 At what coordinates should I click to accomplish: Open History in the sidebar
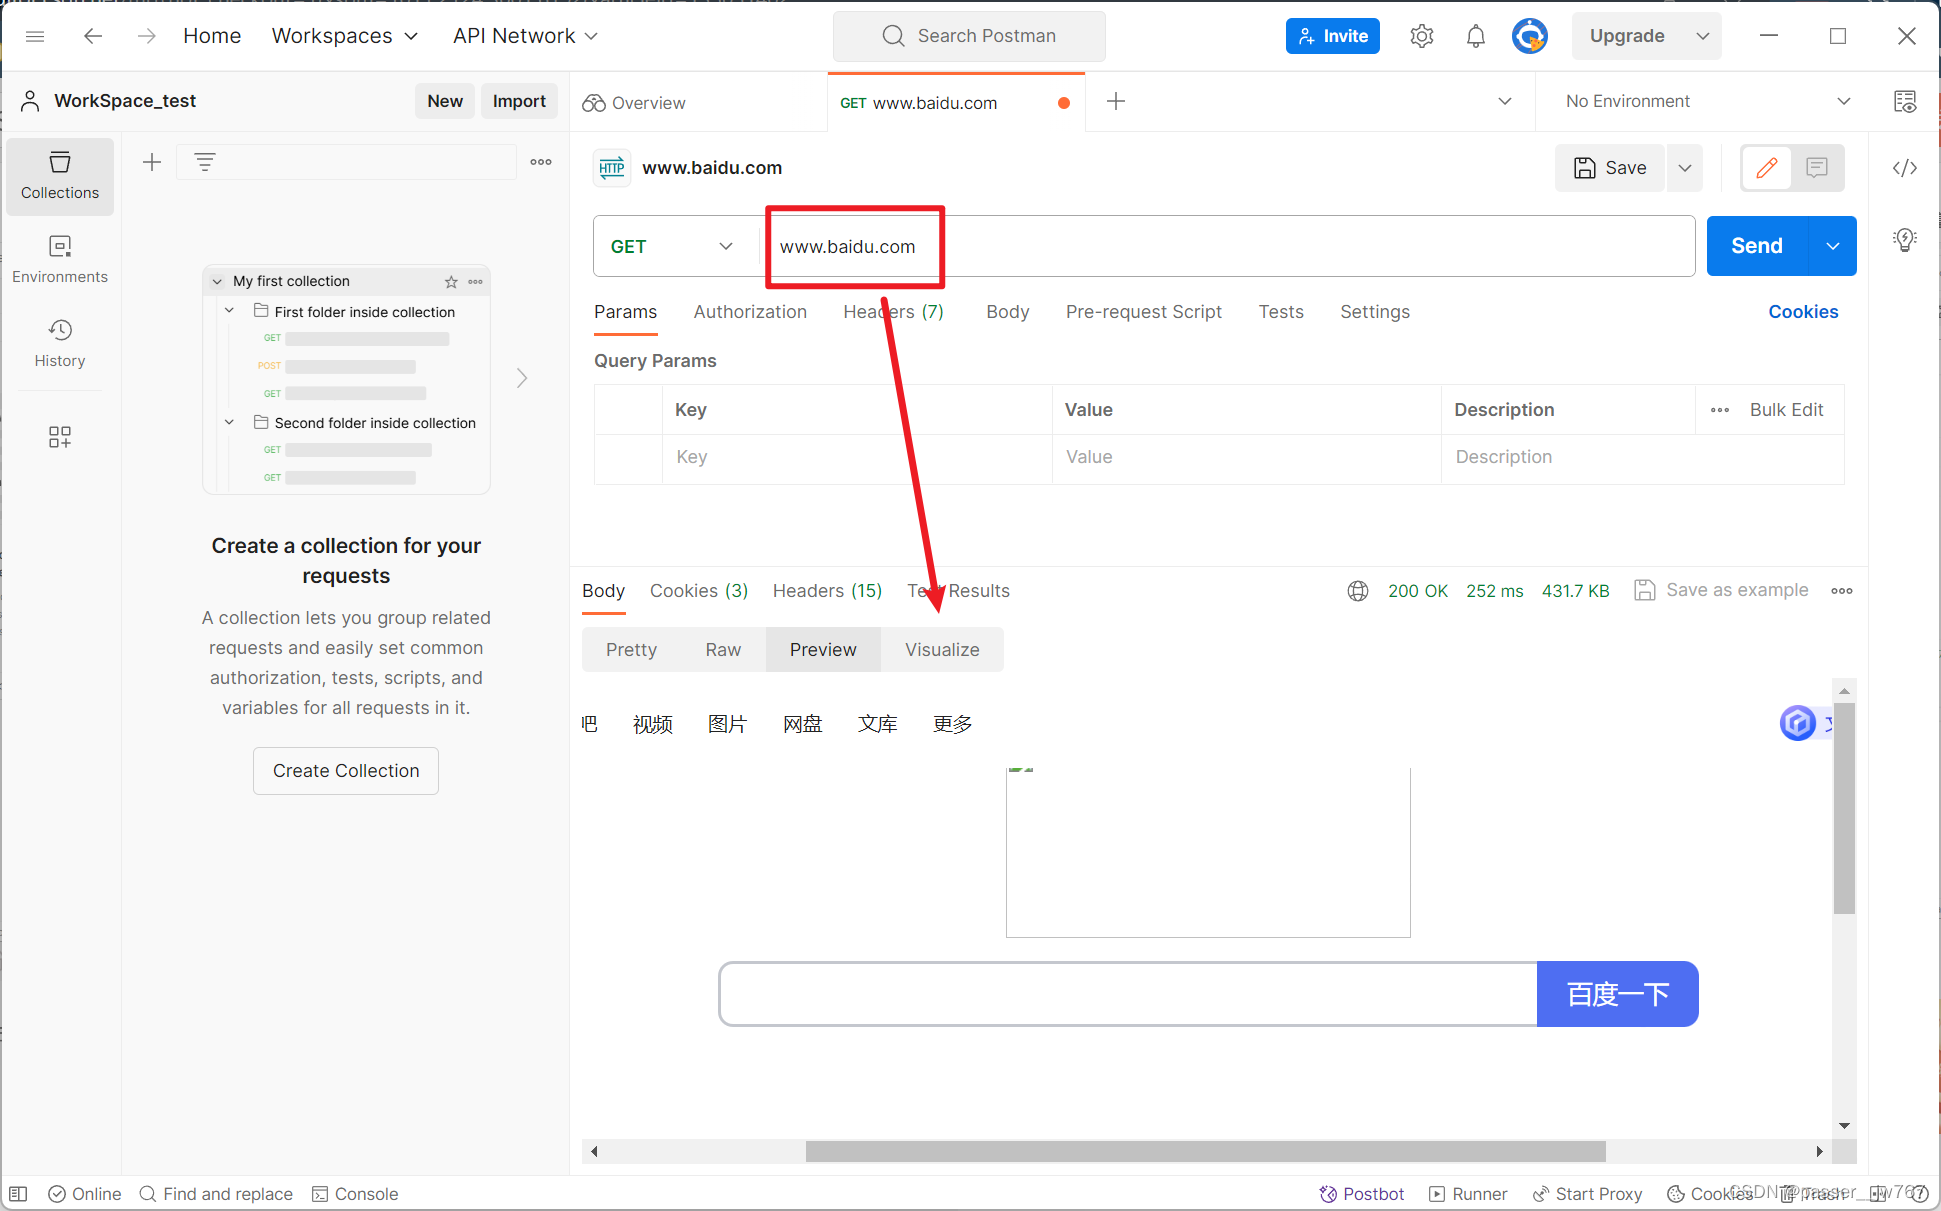tap(60, 344)
